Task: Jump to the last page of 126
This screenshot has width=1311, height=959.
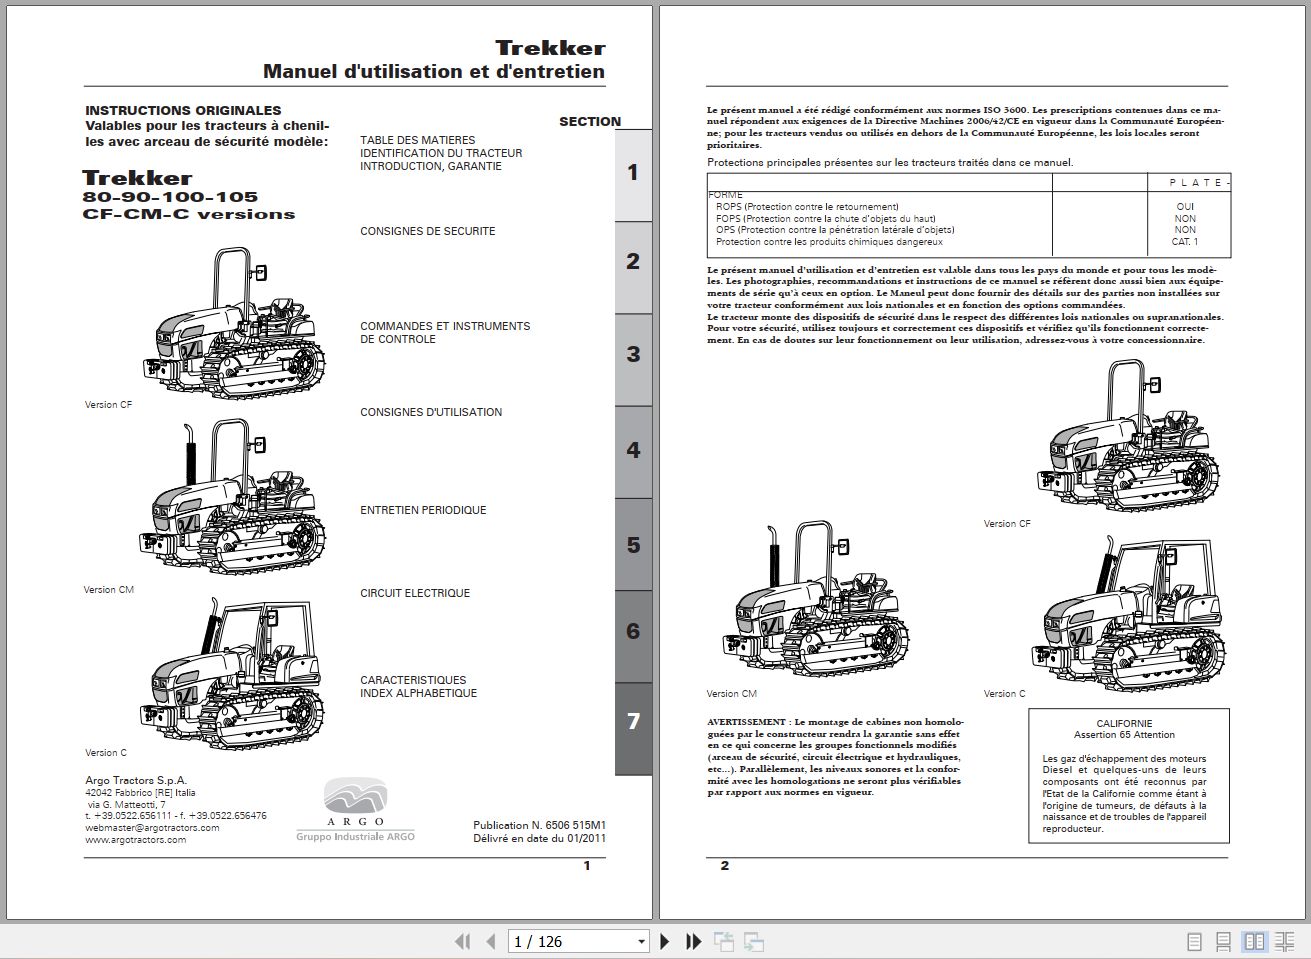Action: pos(693,941)
